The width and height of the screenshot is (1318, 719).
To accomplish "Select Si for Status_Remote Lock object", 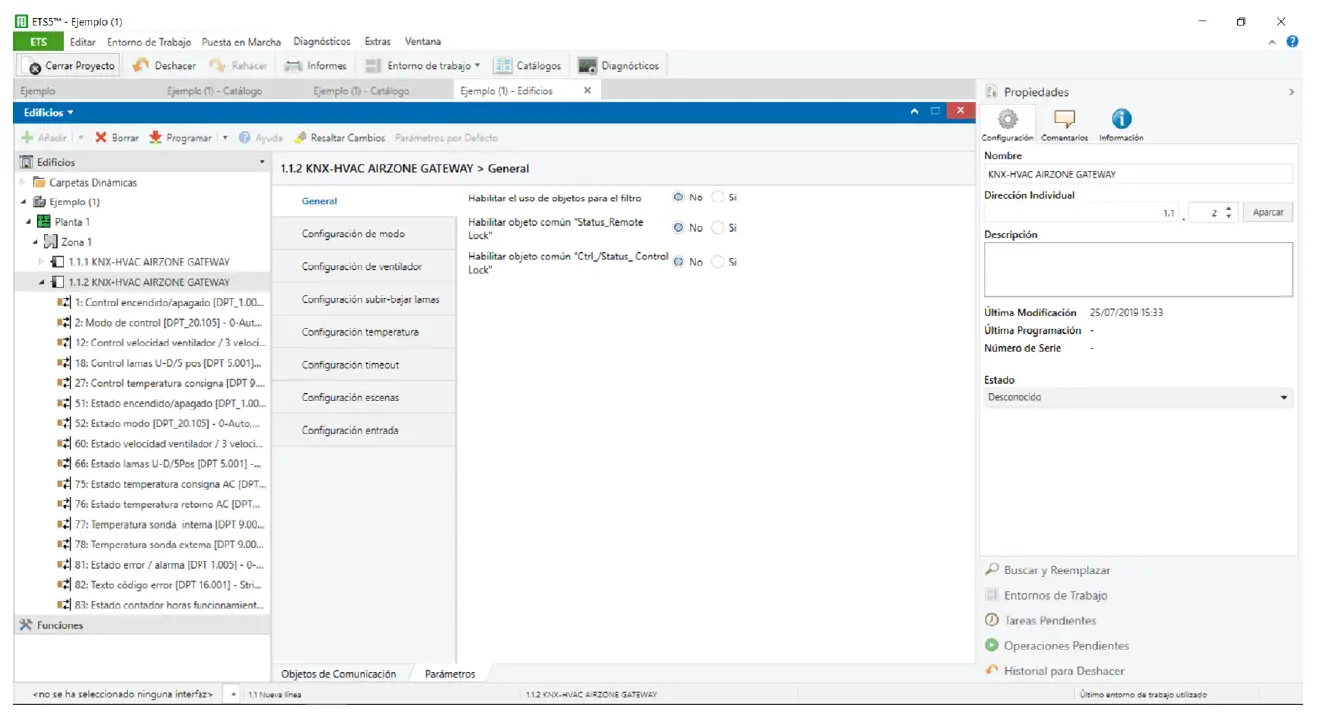I will [718, 228].
